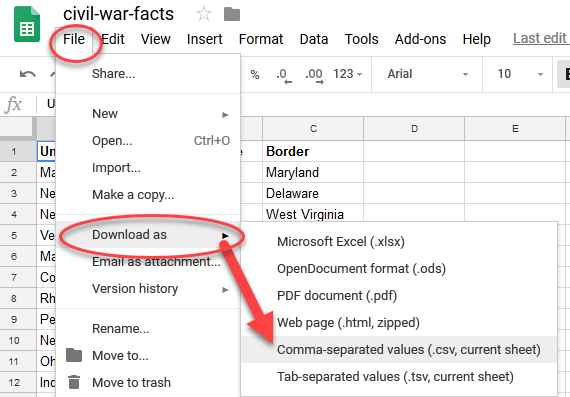This screenshot has height=397, width=570.
Task: Download as OpenDocument format (.ods)
Action: (x=399, y=269)
